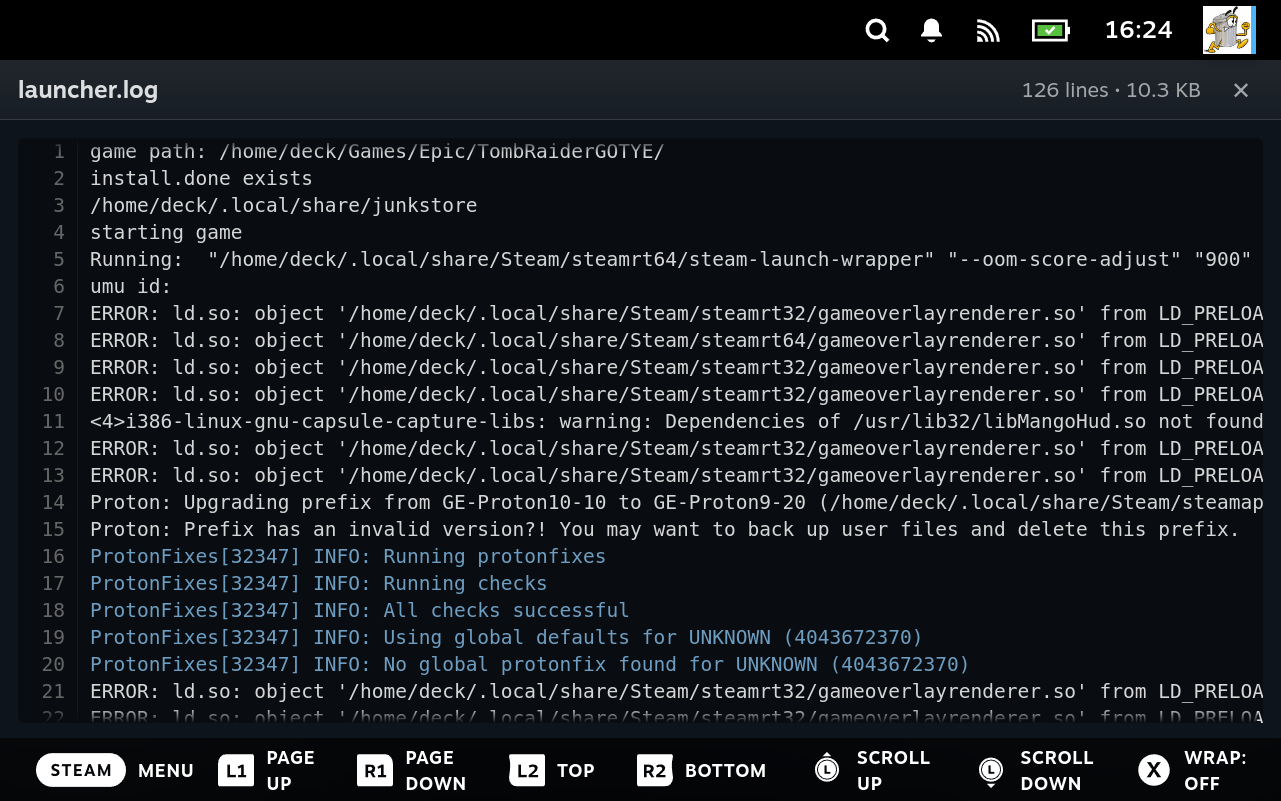
Task: Select line 21 ld.so error
Action: [676, 691]
